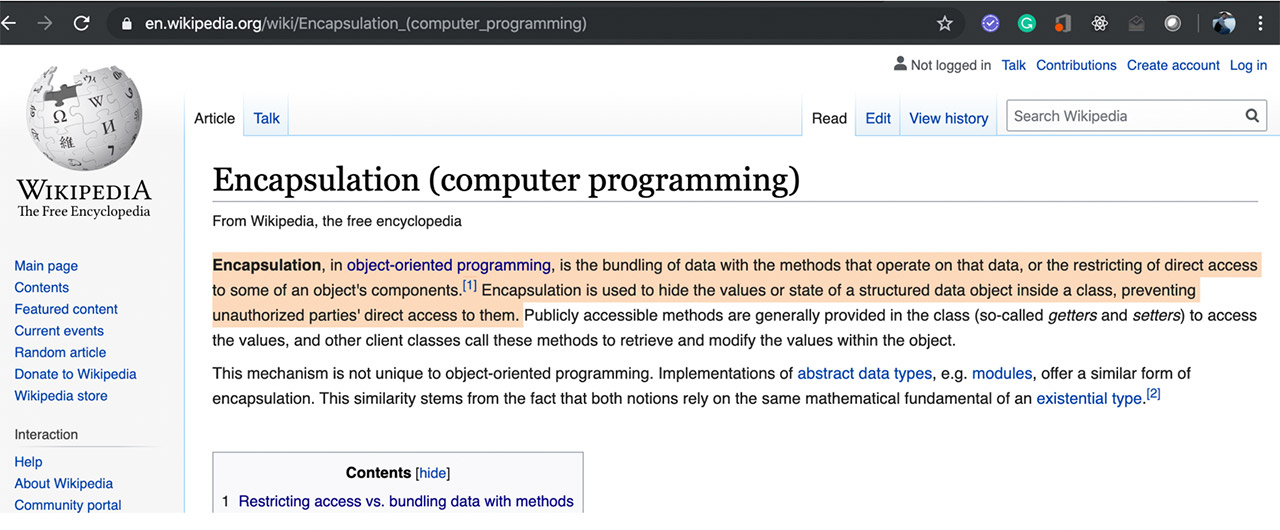Select the Read tab
The width and height of the screenshot is (1280, 530).
tap(829, 118)
